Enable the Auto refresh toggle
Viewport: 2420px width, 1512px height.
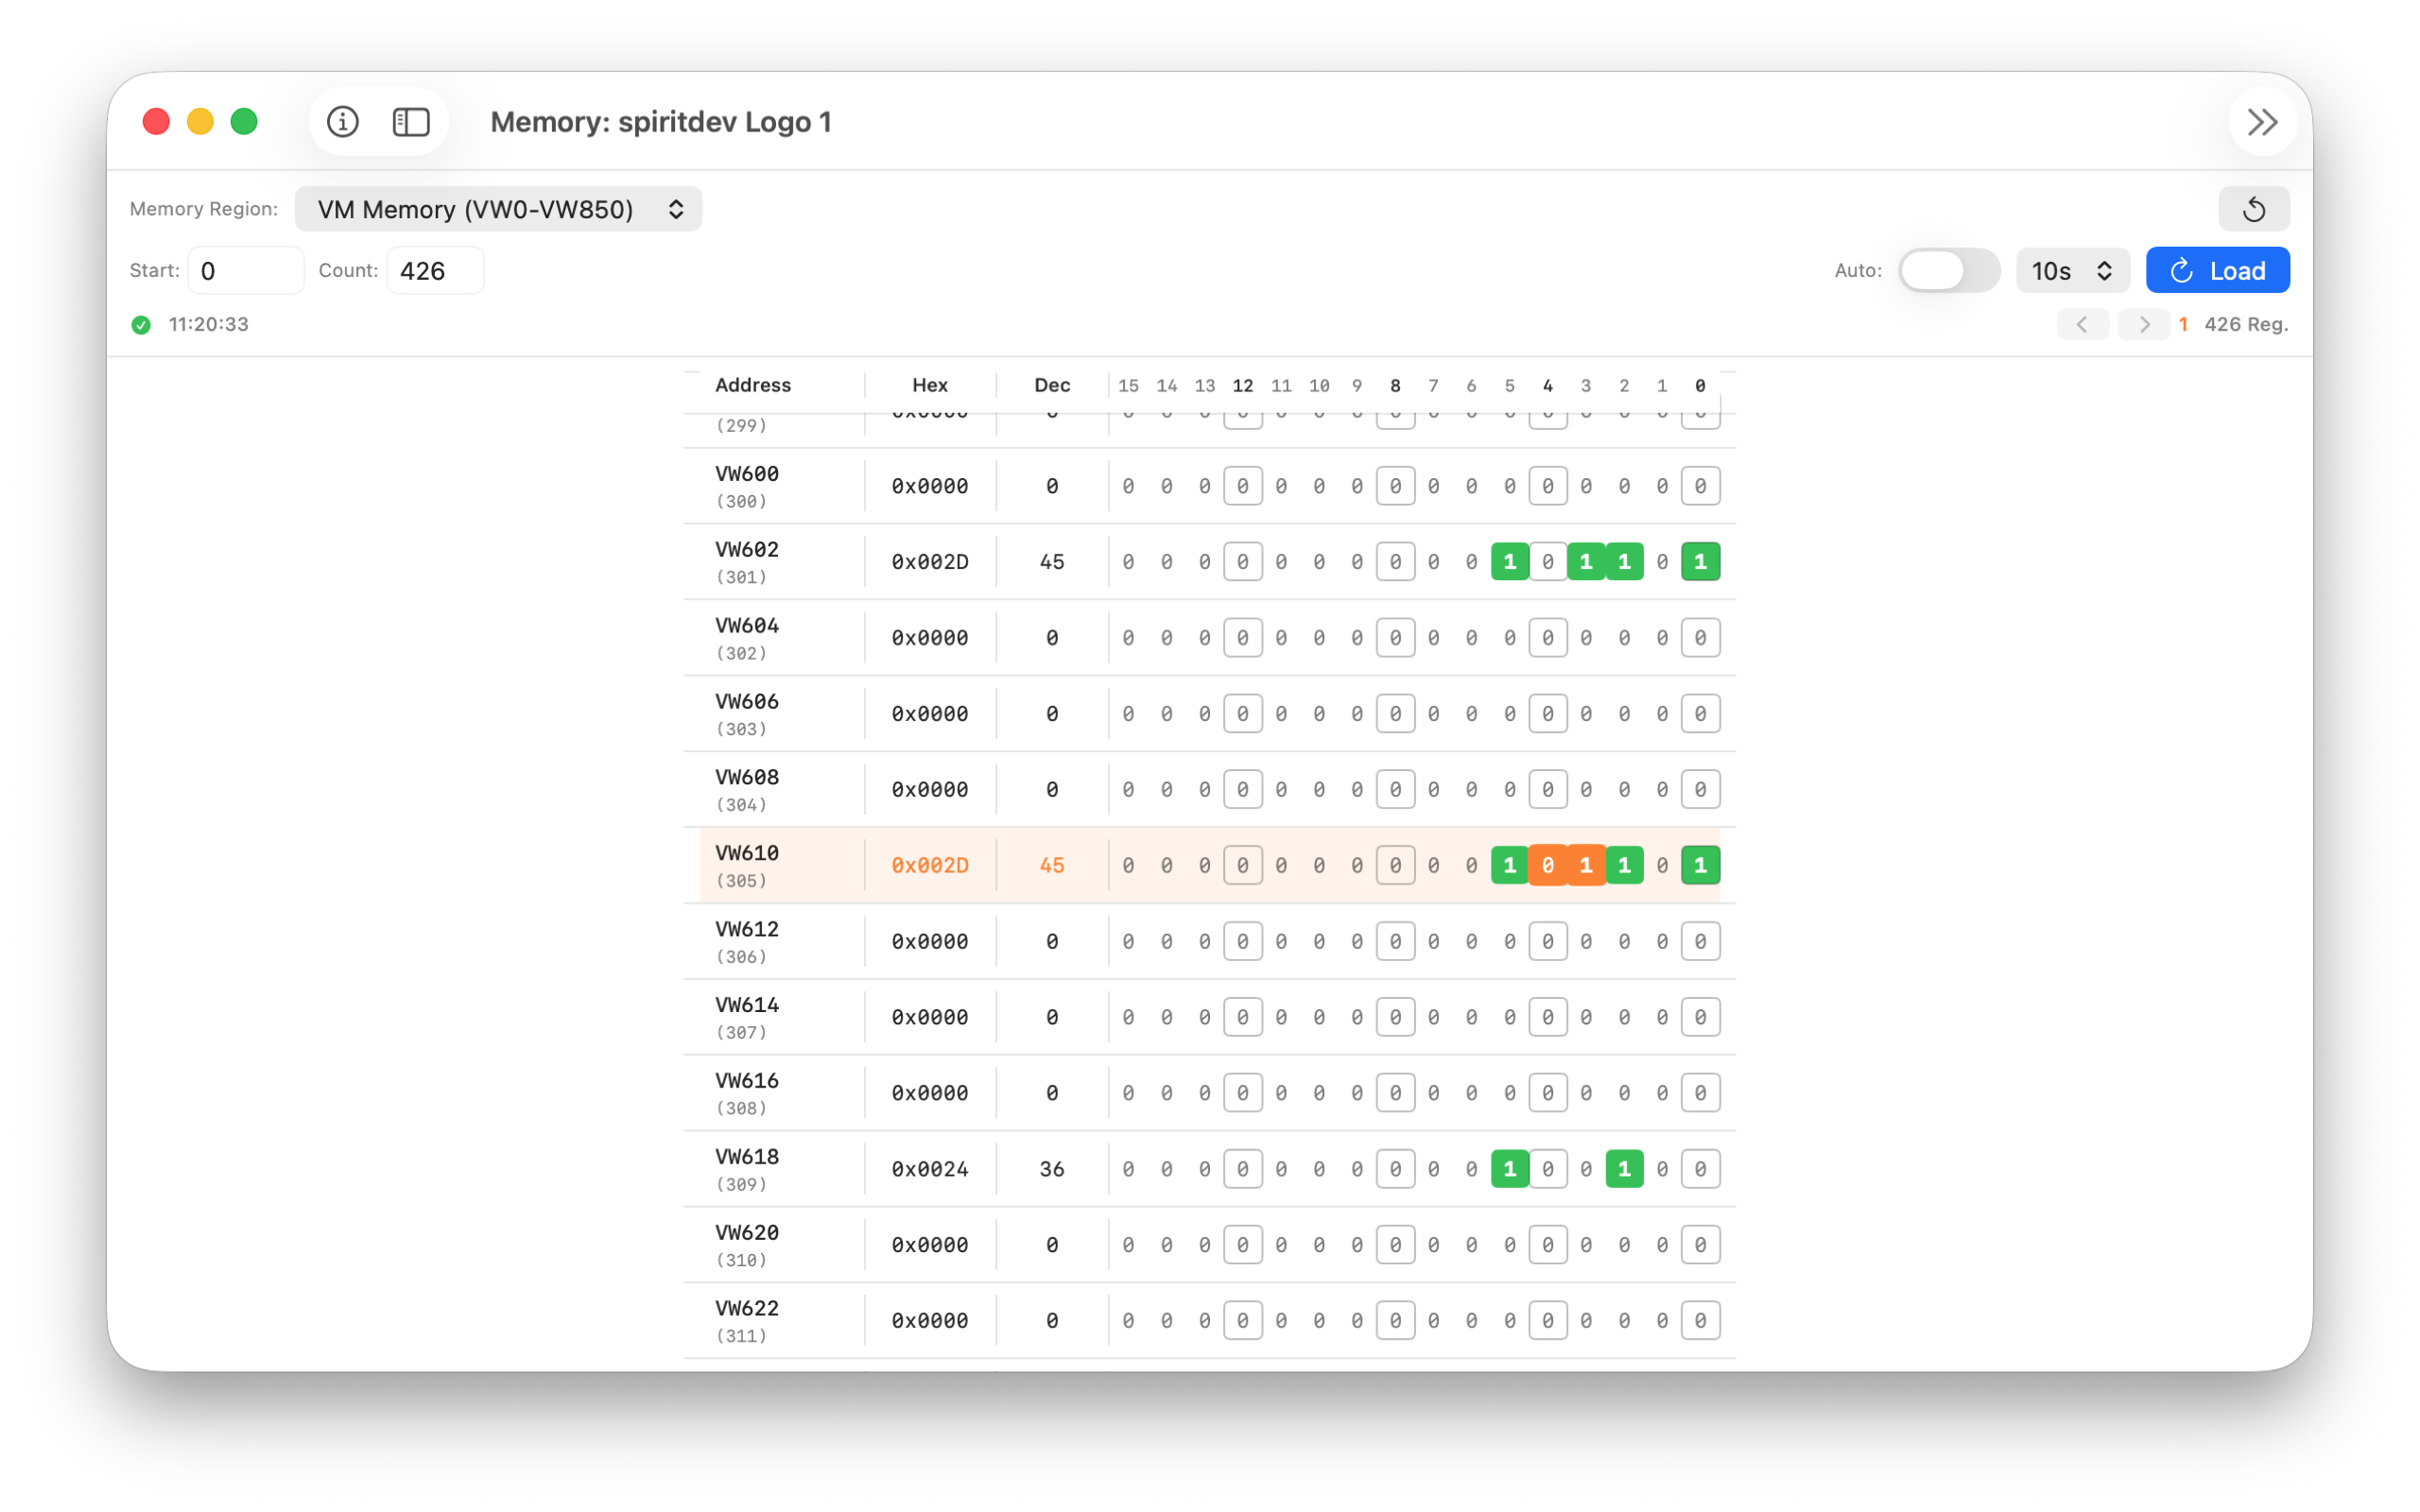pyautogui.click(x=1948, y=270)
